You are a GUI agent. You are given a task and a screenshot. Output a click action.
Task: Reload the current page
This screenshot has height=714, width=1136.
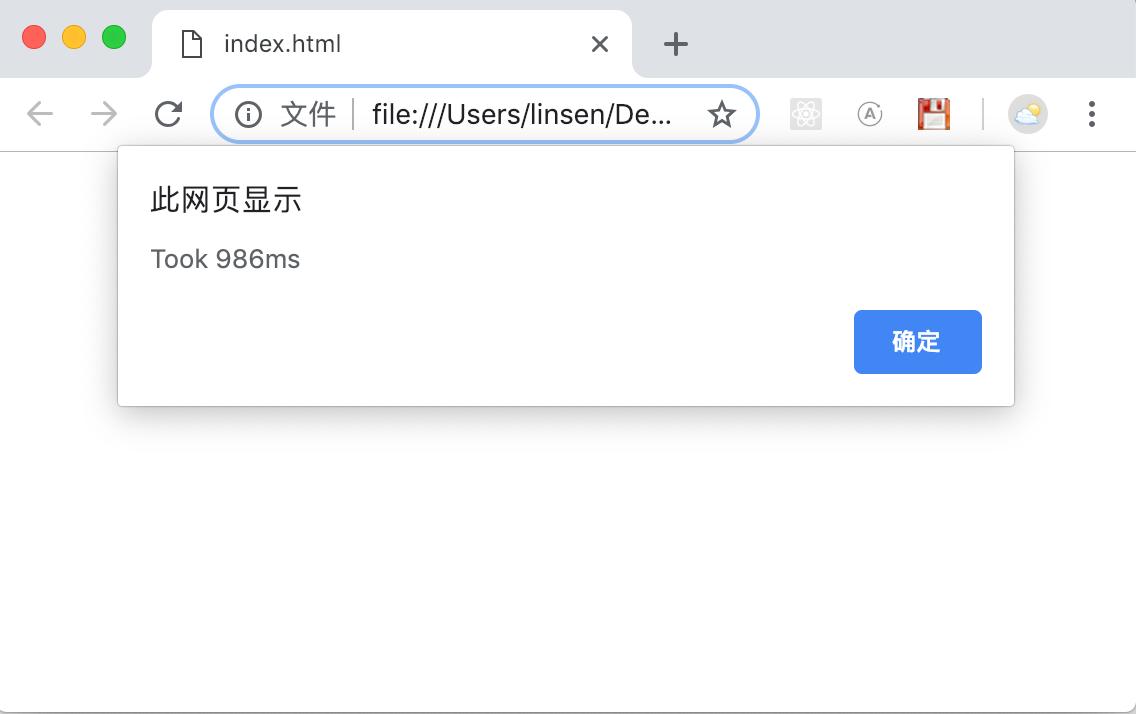(168, 113)
